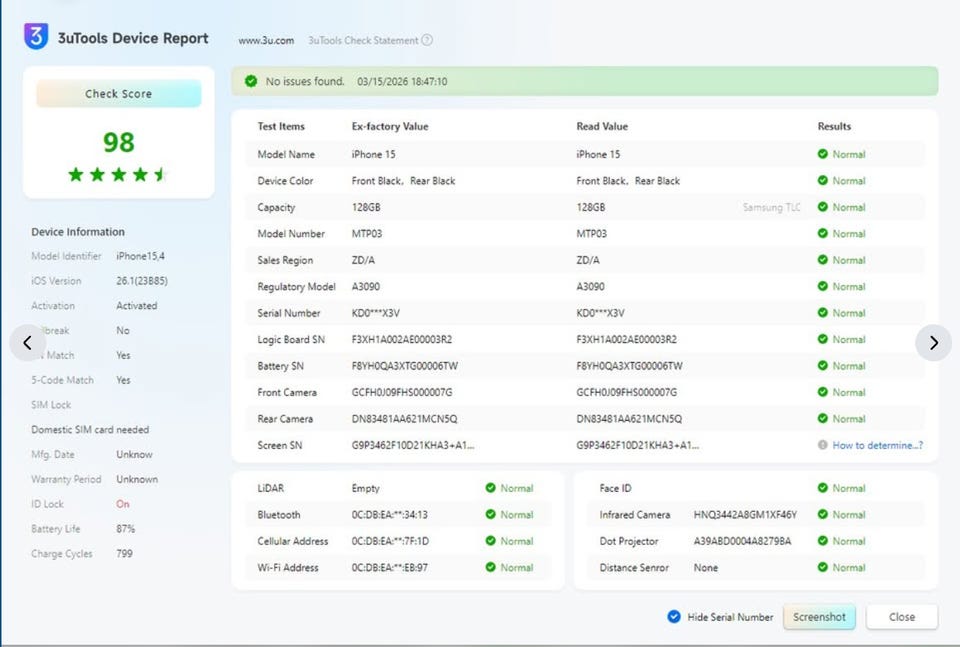
Task: Click the Samsung TLC label in Capacity row
Action: (x=771, y=208)
